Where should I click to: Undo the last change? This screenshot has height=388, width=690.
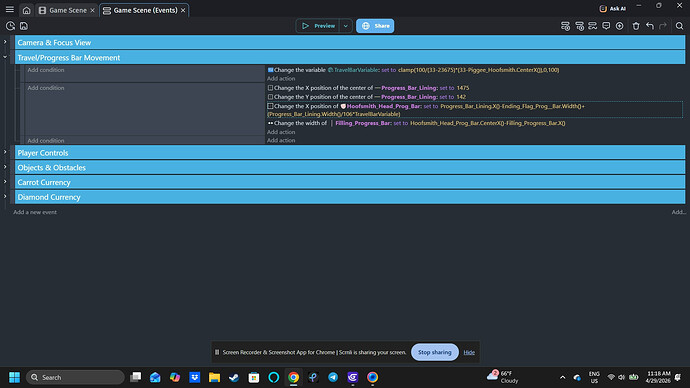[x=650, y=26]
